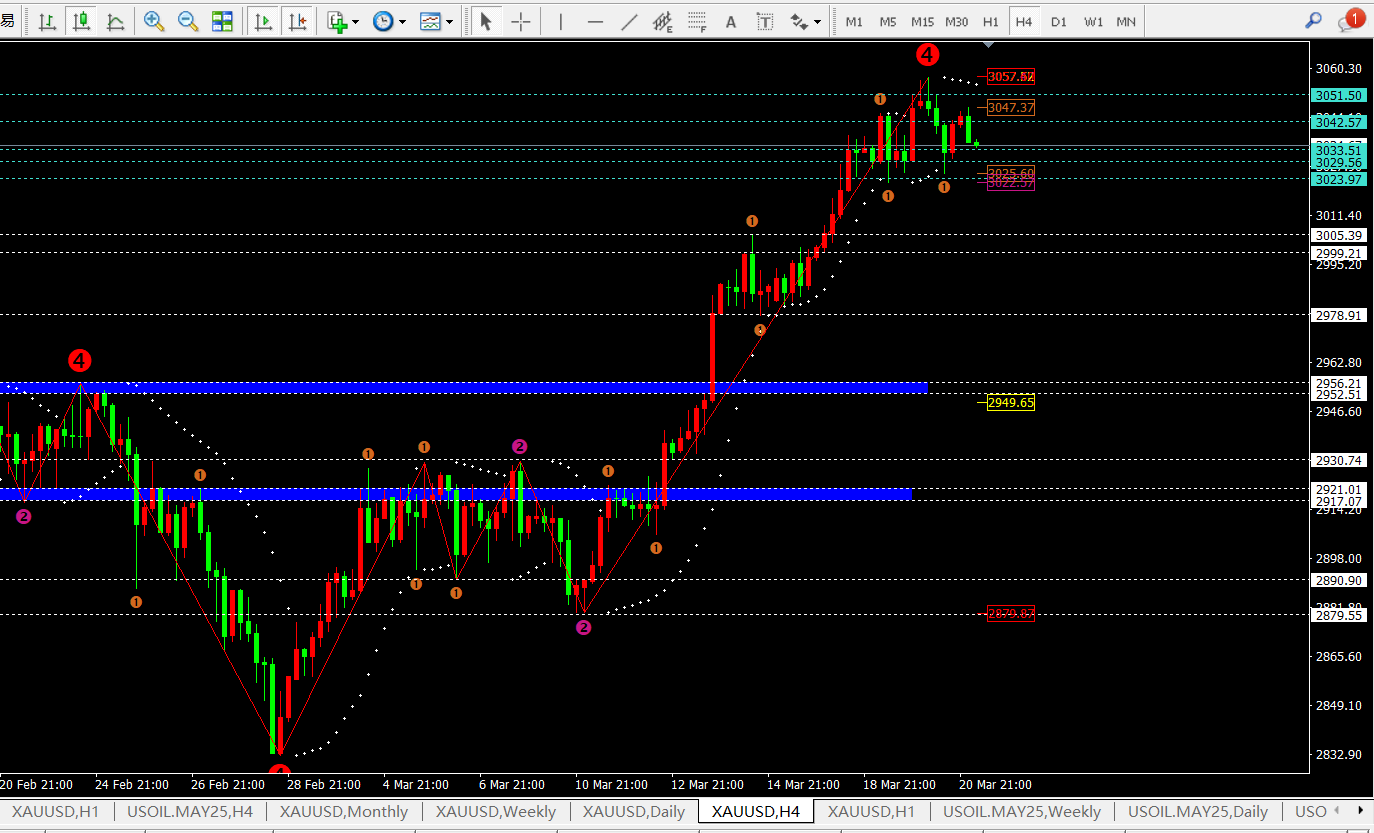Screen dimensions: 1374x833
Task: Select the Crosshair tool
Action: 521,21
